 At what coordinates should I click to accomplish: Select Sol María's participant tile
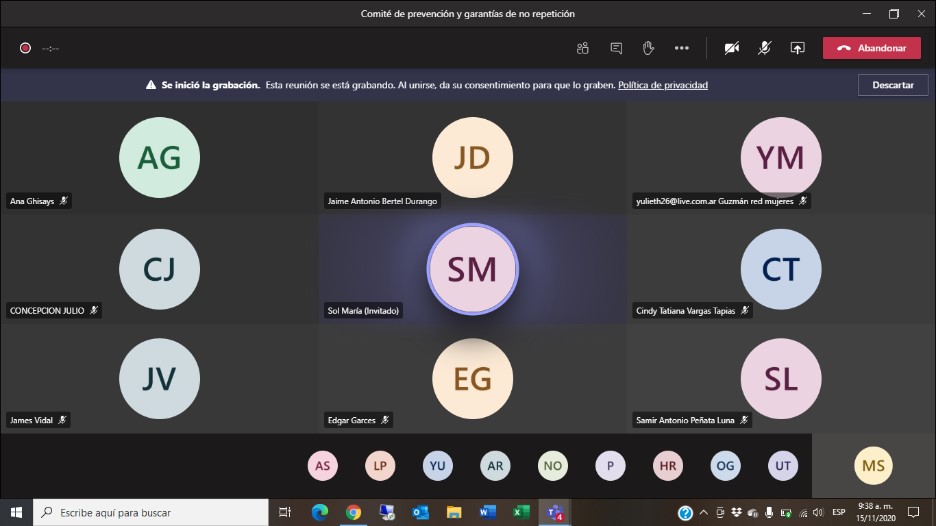click(x=472, y=268)
